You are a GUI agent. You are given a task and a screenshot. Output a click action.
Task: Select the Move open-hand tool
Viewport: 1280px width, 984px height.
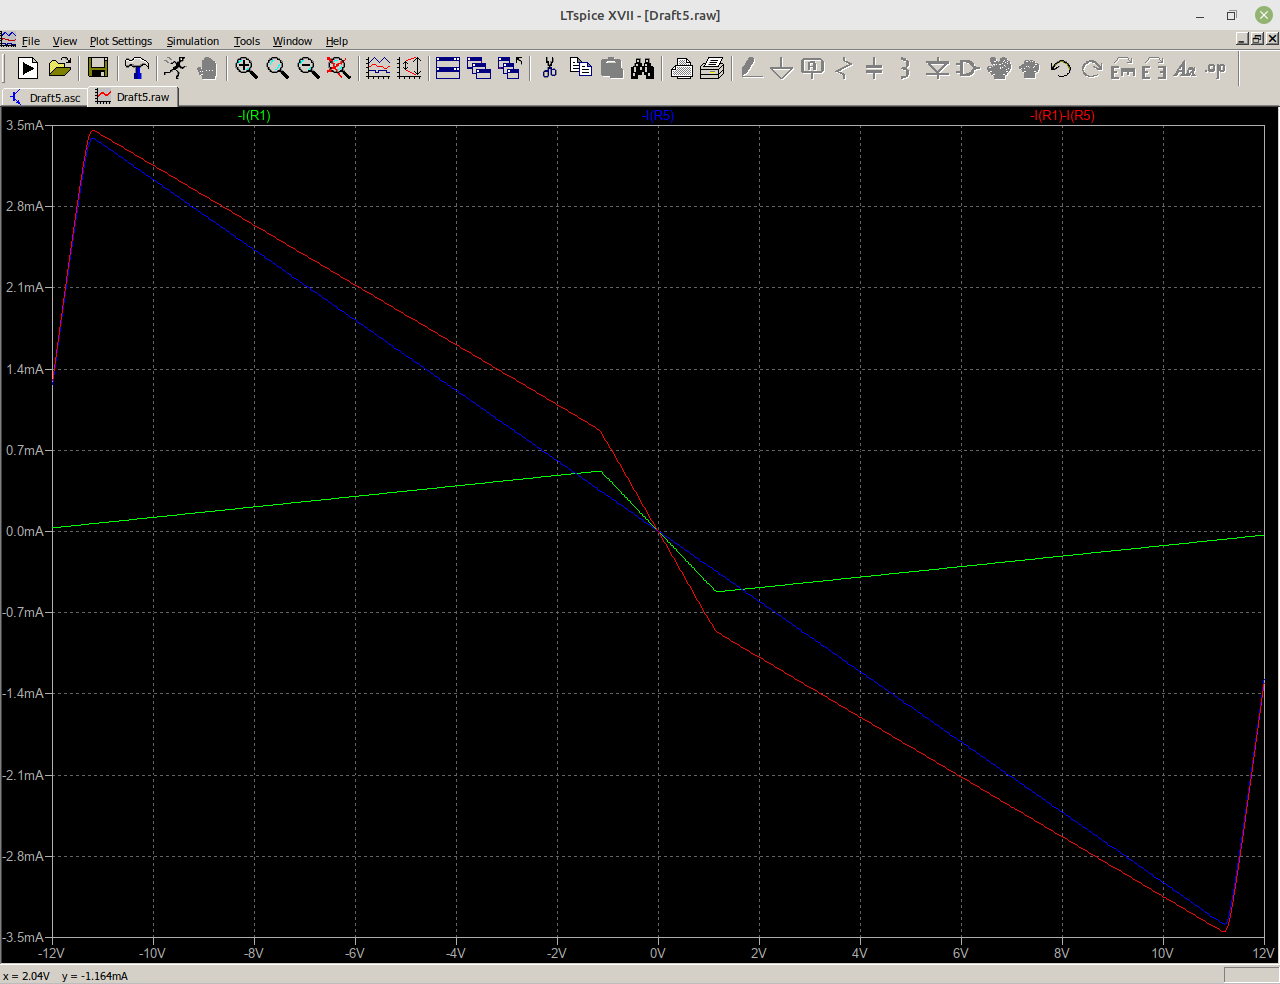[998, 68]
